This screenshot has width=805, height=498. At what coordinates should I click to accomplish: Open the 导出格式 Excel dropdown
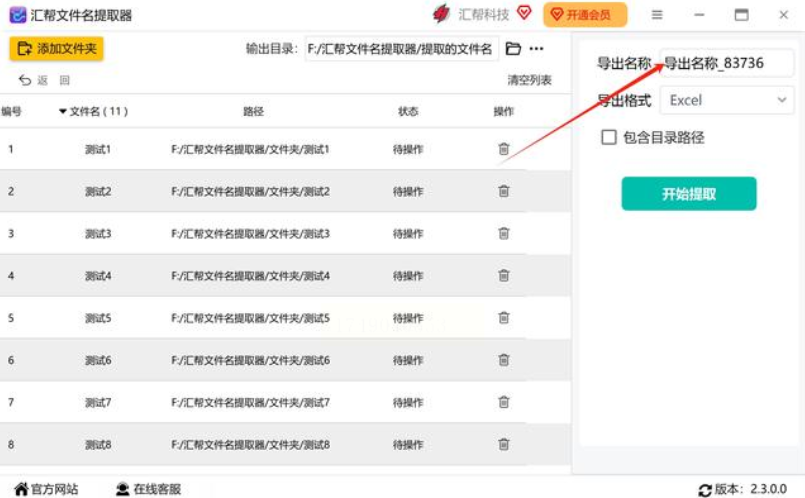click(x=726, y=100)
